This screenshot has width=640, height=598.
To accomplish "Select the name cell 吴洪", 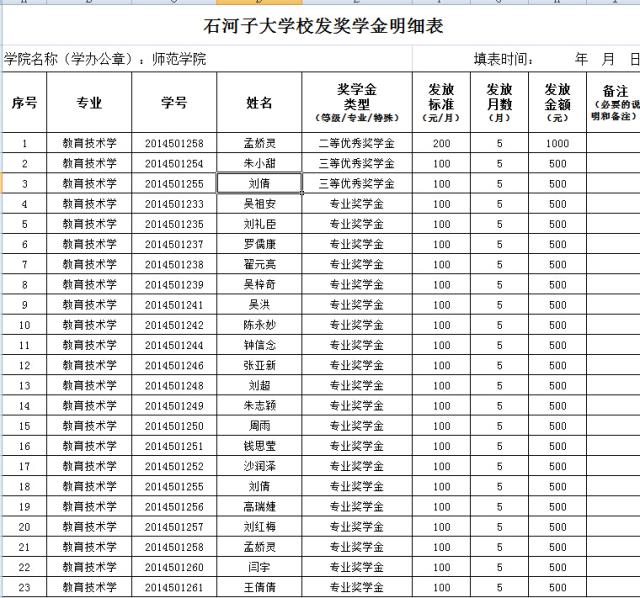I will (x=259, y=305).
